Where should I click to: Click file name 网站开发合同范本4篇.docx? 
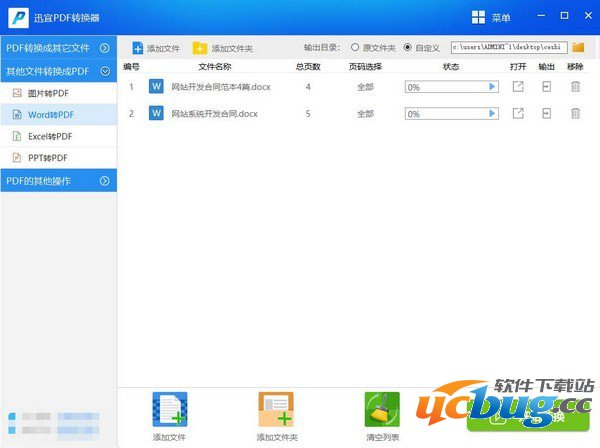point(221,87)
